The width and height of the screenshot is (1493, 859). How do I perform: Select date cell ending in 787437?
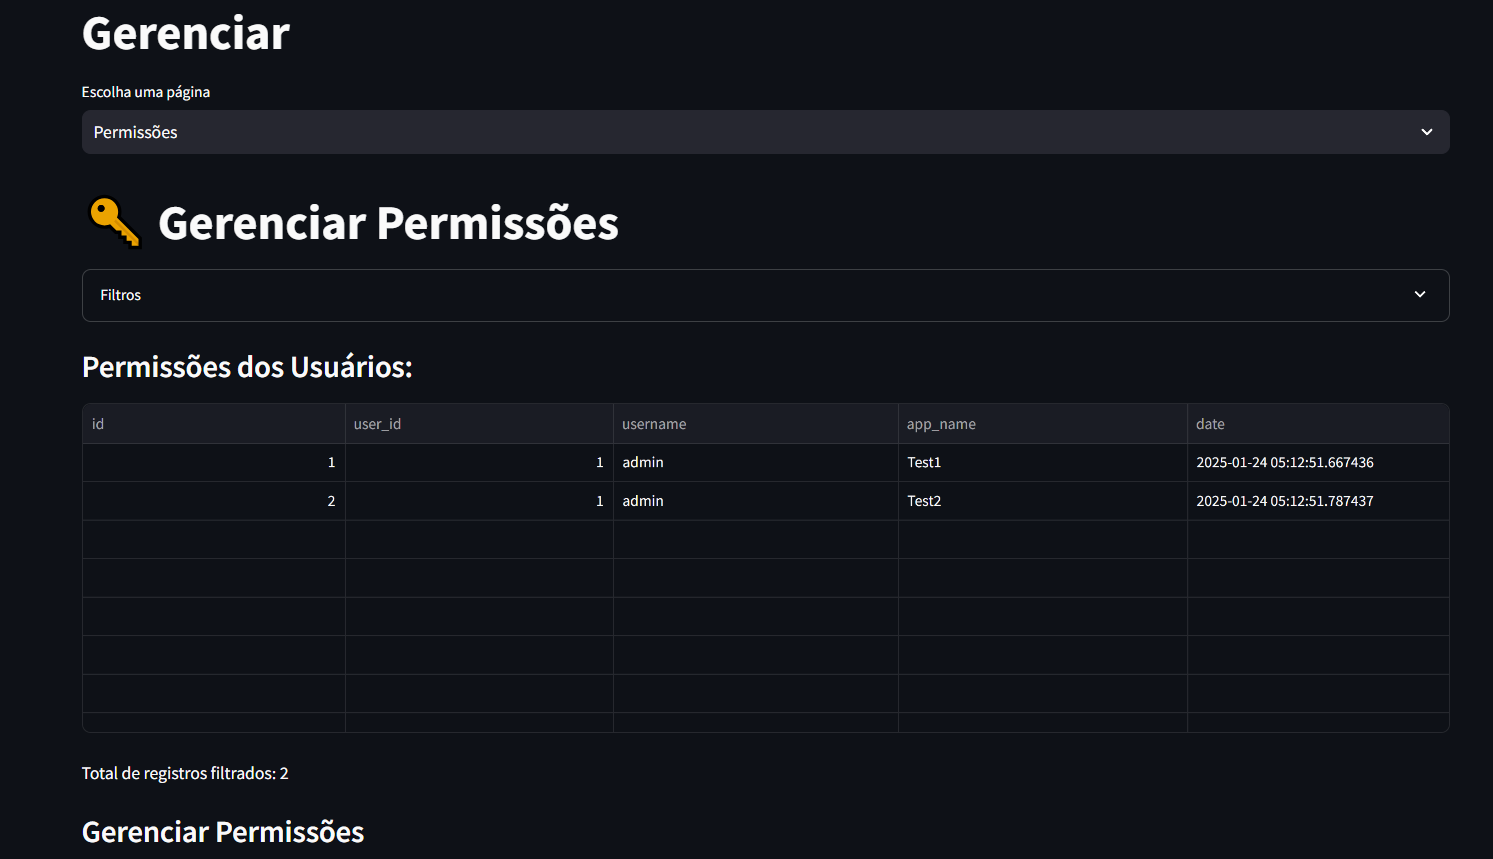point(1285,501)
